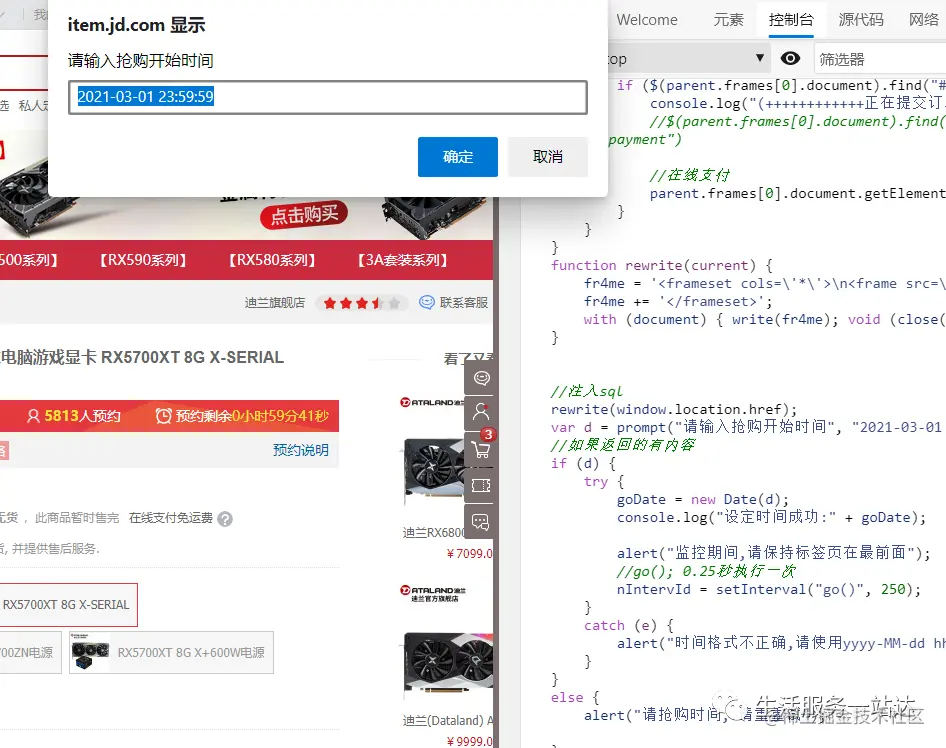Focus the 筛选器 filter box

[x=880, y=59]
